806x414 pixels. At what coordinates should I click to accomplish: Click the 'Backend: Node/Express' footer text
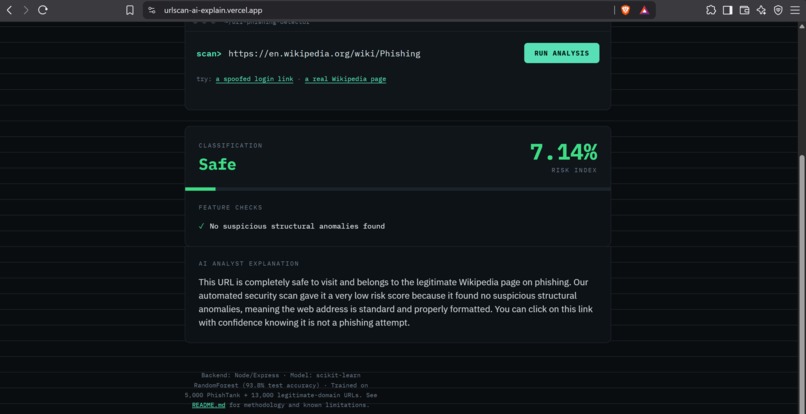tap(240, 375)
